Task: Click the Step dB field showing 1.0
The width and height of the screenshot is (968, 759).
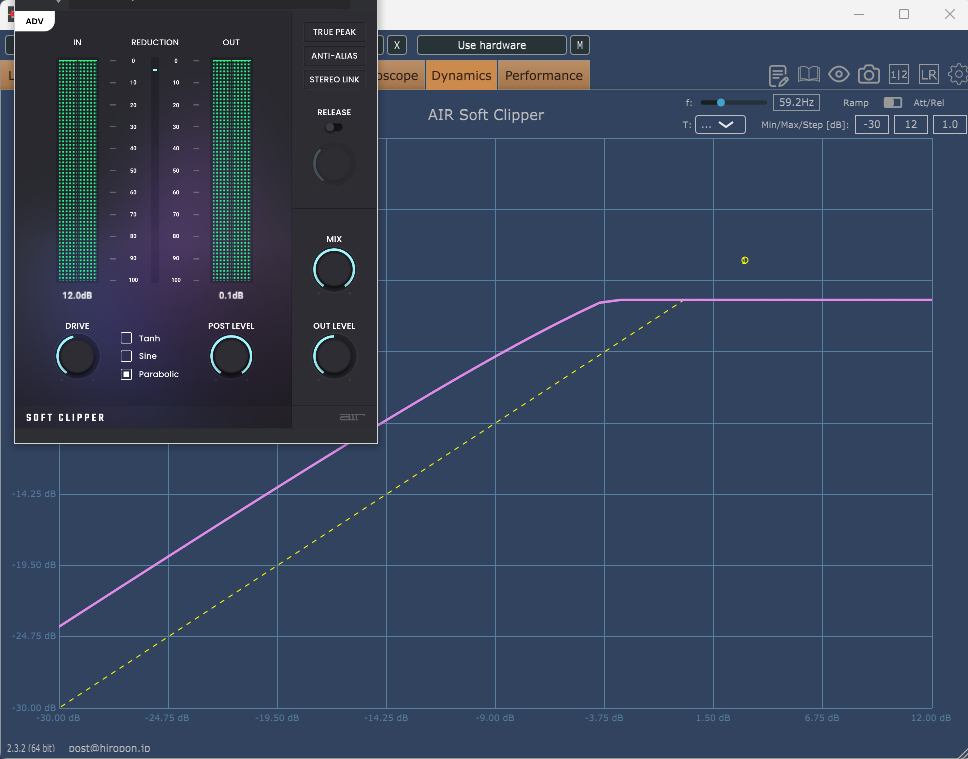Action: pyautogui.click(x=949, y=125)
